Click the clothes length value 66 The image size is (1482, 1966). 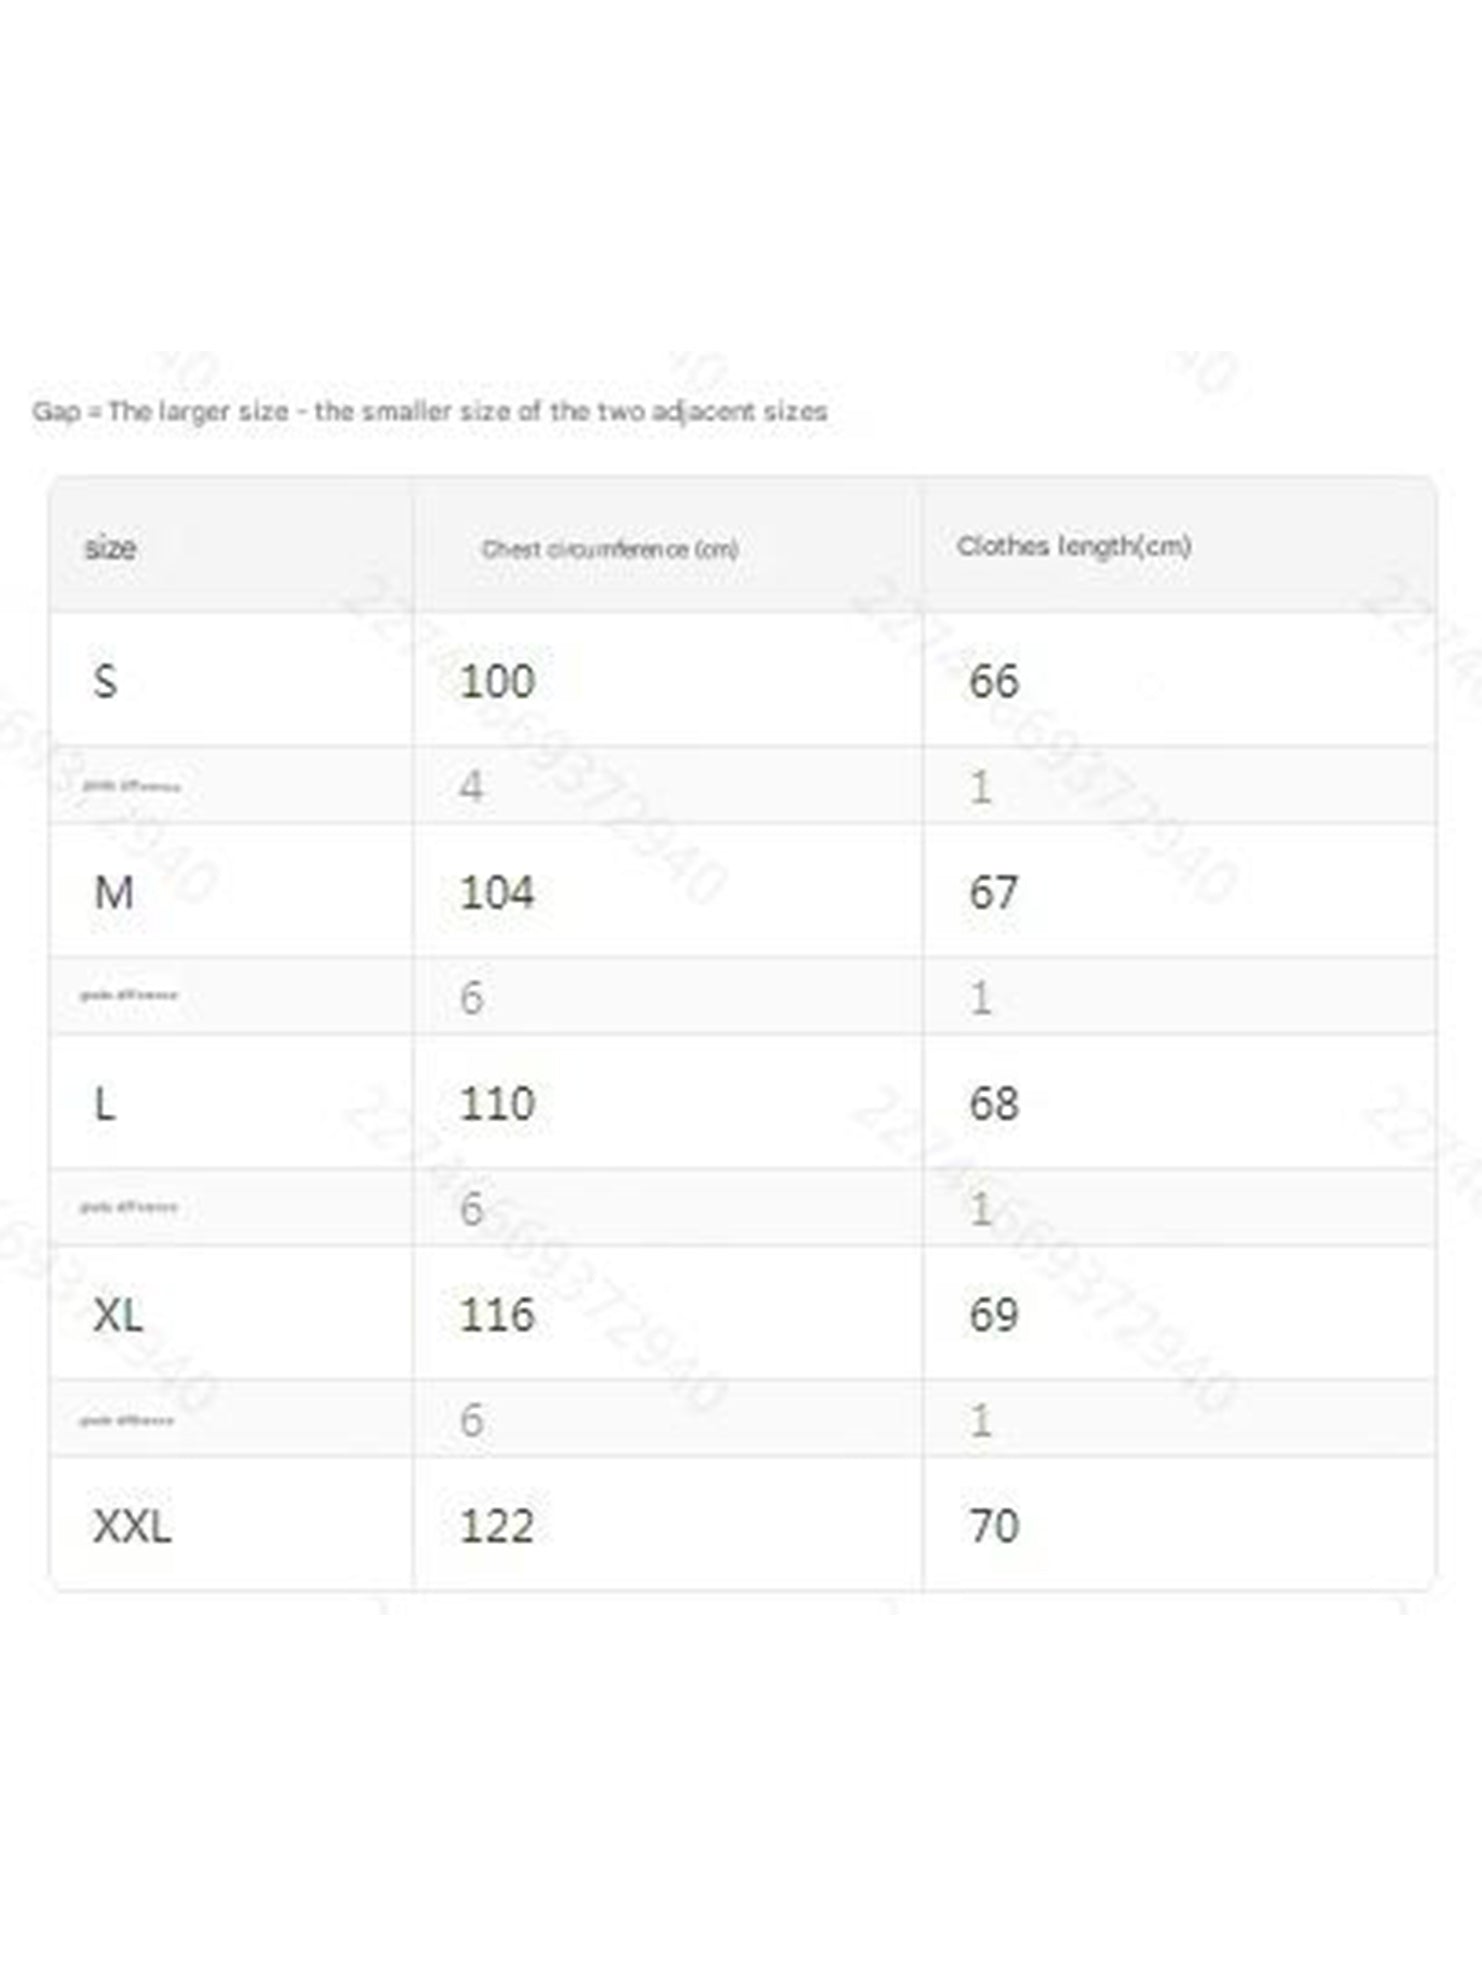994,681
